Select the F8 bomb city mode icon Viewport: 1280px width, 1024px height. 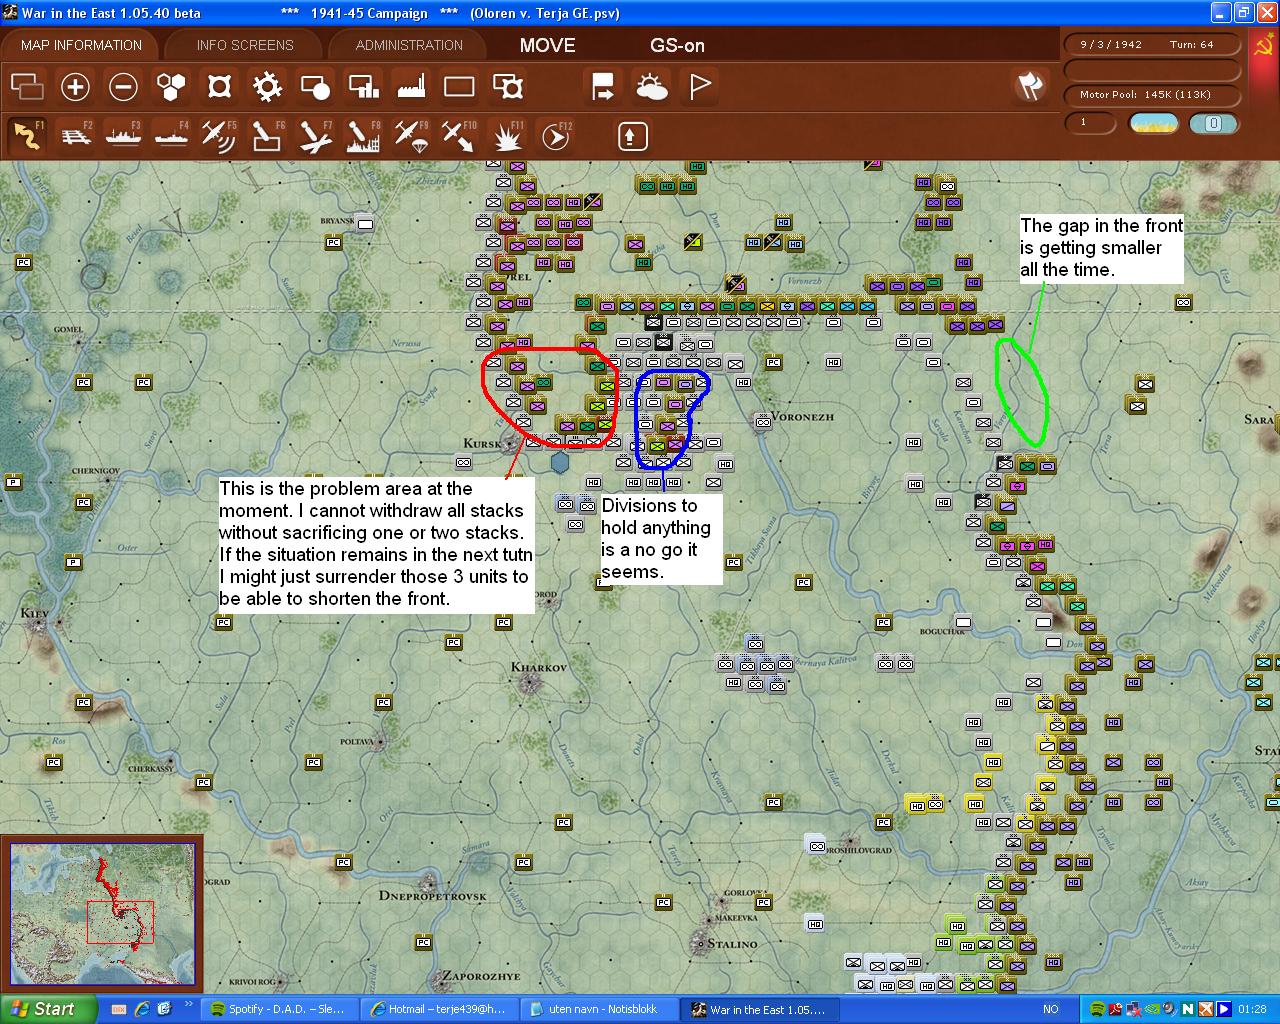click(363, 135)
